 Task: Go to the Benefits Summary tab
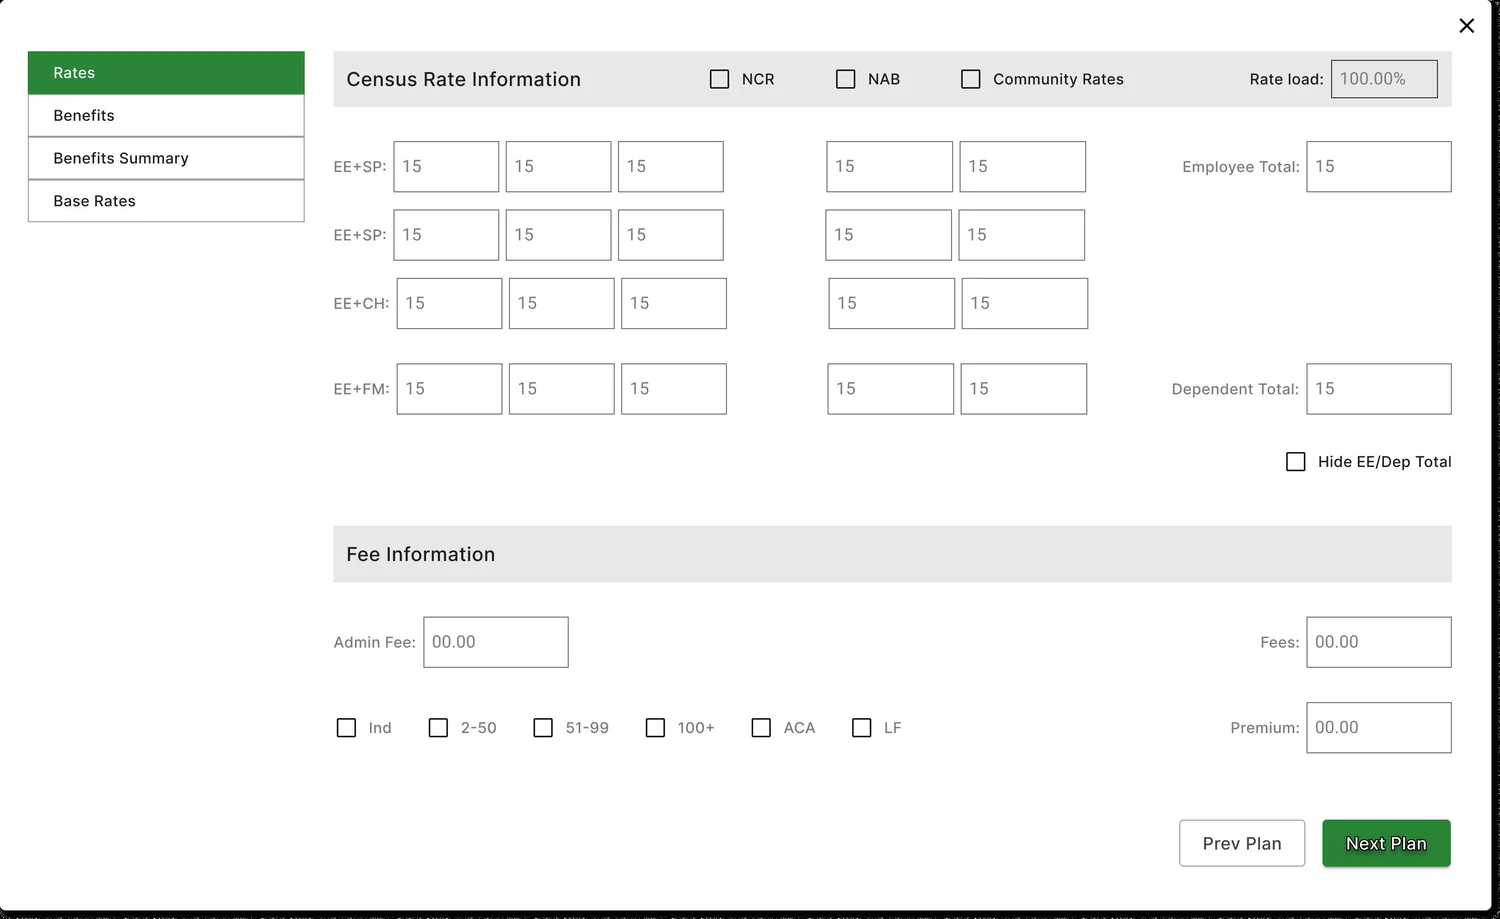[x=166, y=158]
